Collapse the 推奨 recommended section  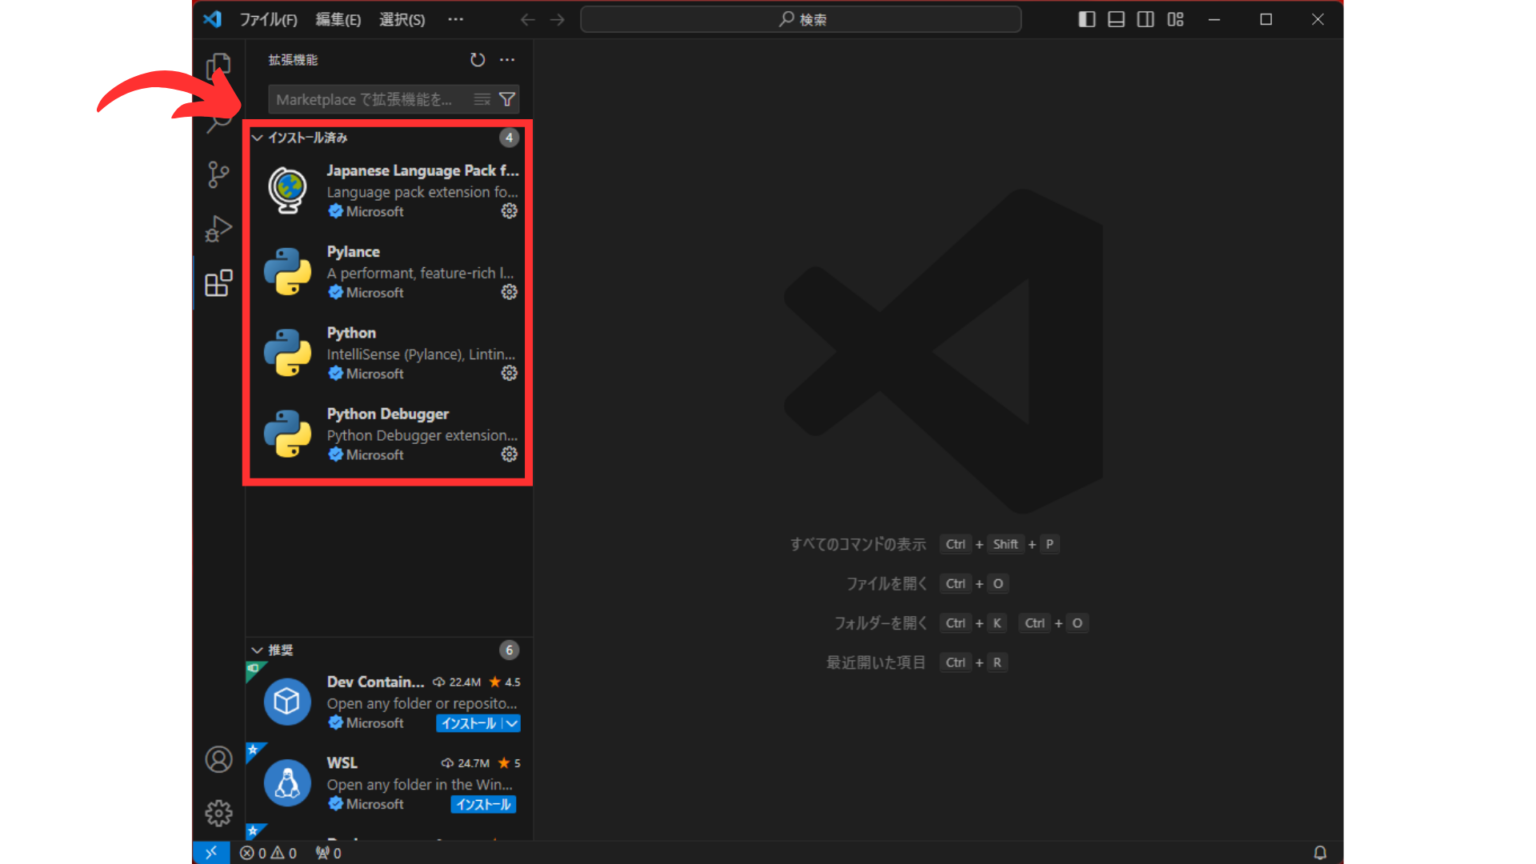(258, 650)
